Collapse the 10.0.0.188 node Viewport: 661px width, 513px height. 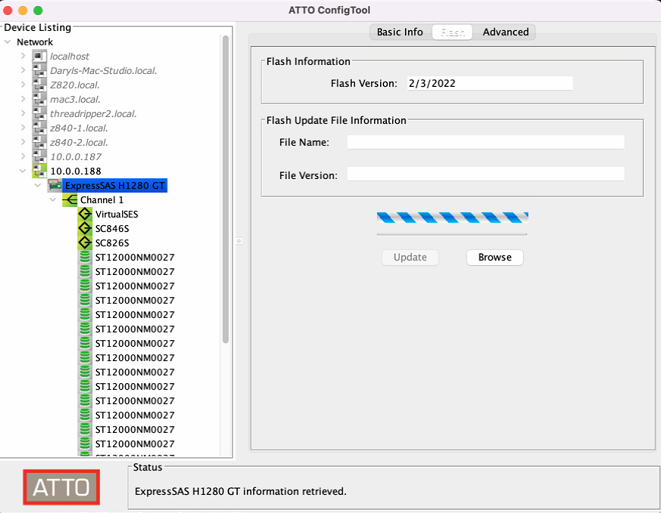coord(23,171)
